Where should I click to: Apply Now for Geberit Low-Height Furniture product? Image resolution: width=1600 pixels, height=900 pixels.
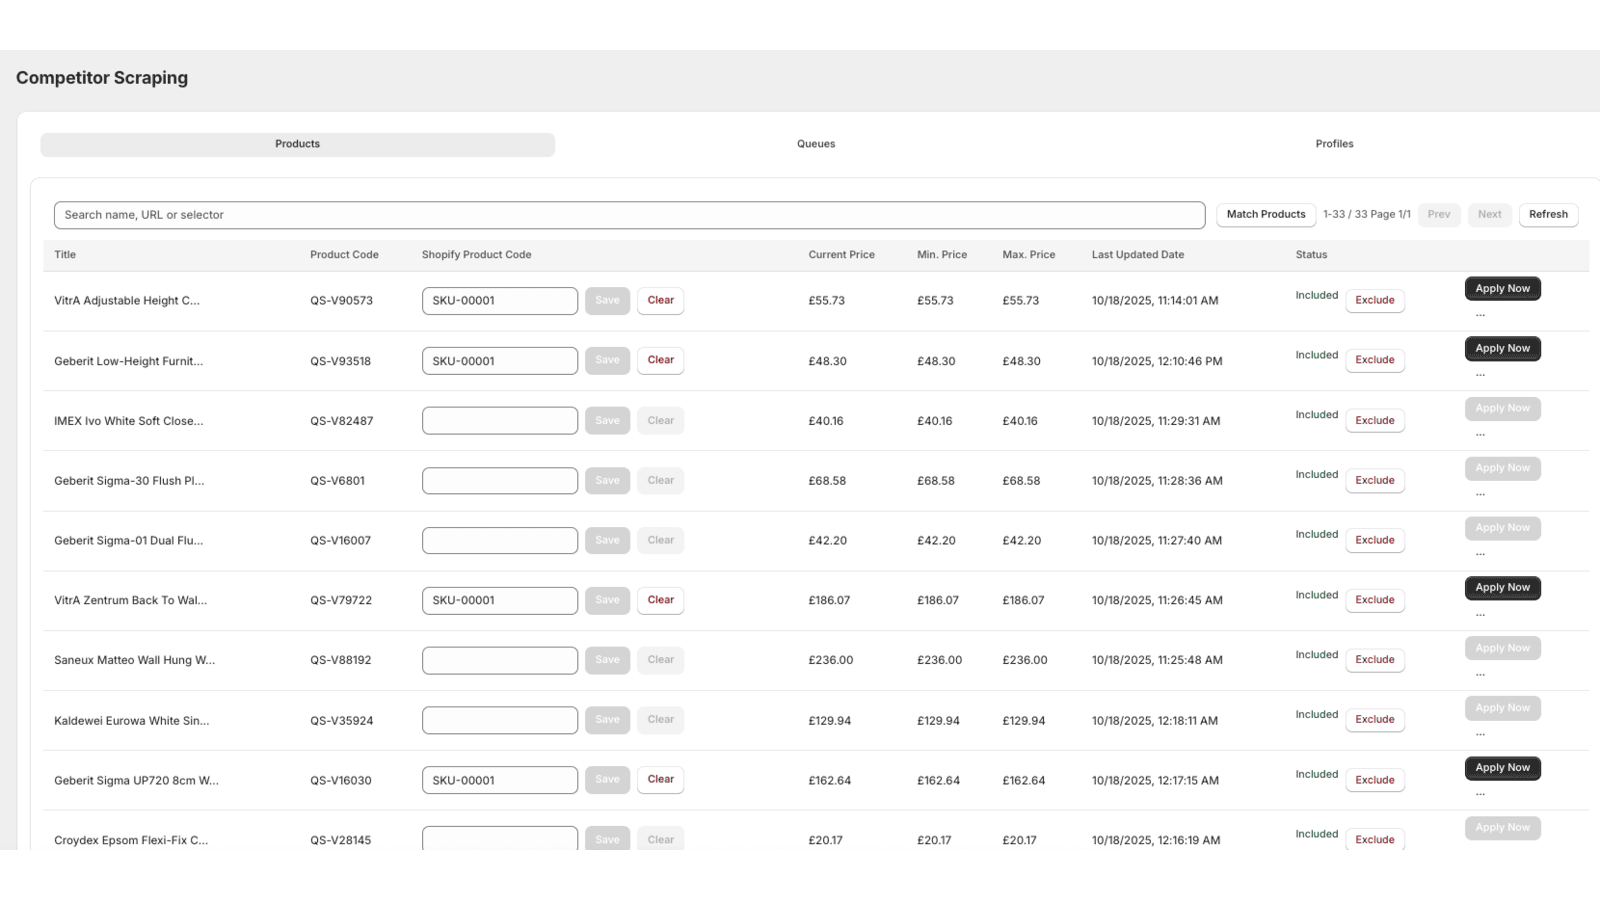(x=1502, y=348)
